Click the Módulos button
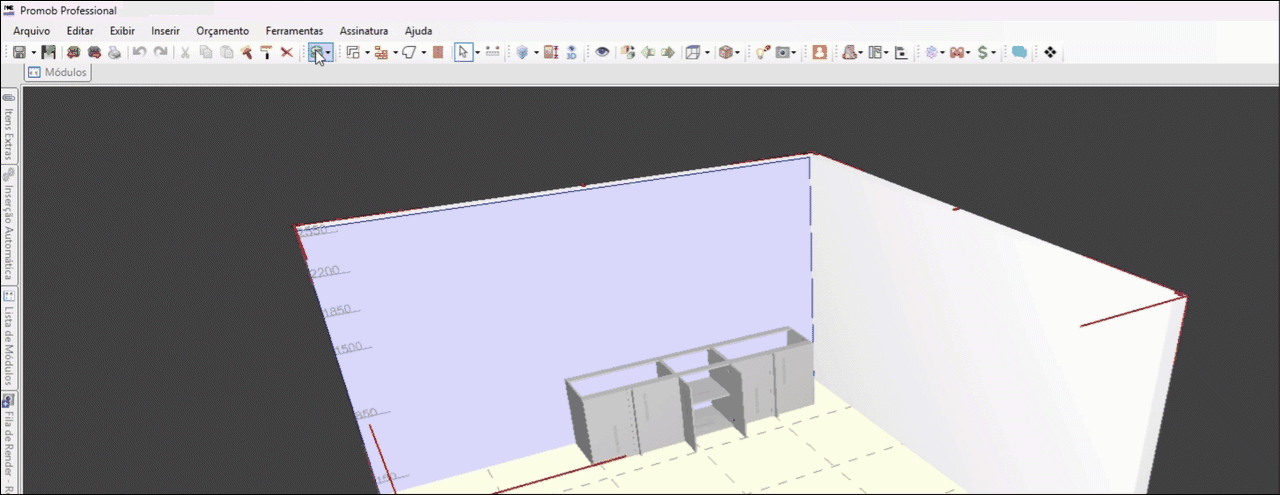This screenshot has width=1280, height=495. (58, 73)
